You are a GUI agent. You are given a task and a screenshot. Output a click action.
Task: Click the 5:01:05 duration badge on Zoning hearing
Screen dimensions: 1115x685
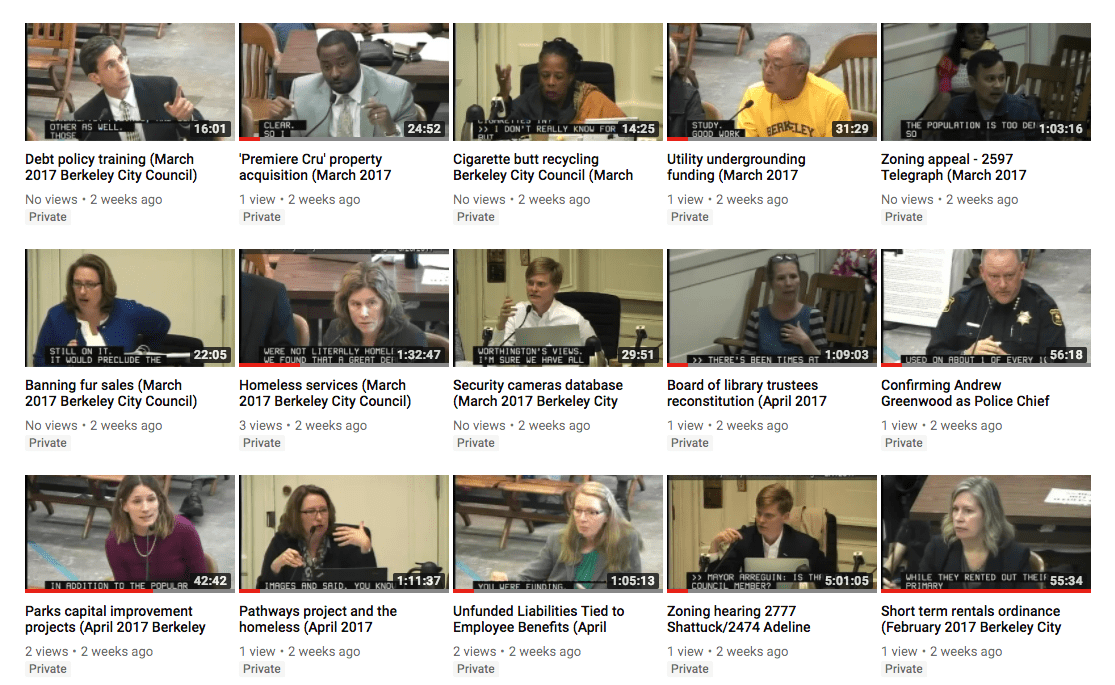[846, 580]
